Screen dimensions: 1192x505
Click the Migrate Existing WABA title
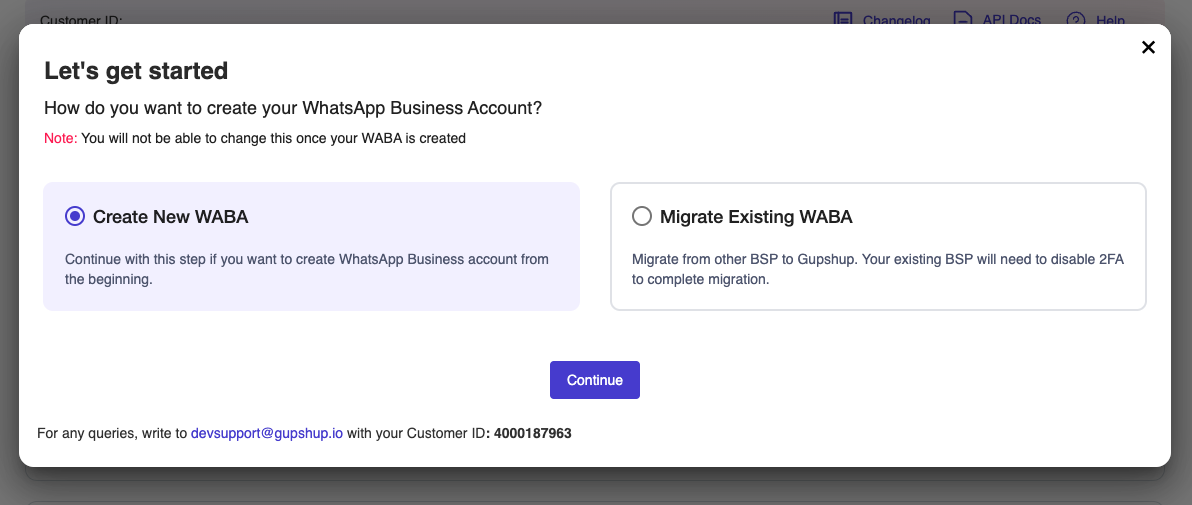tap(756, 217)
